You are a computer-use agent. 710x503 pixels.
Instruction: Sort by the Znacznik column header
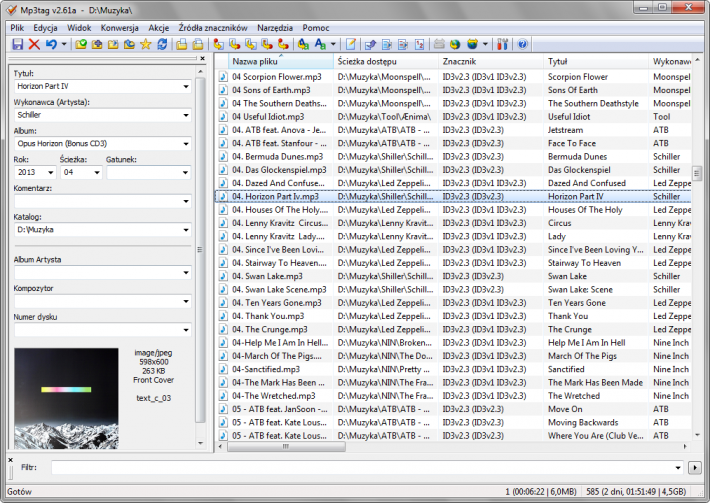pos(491,61)
